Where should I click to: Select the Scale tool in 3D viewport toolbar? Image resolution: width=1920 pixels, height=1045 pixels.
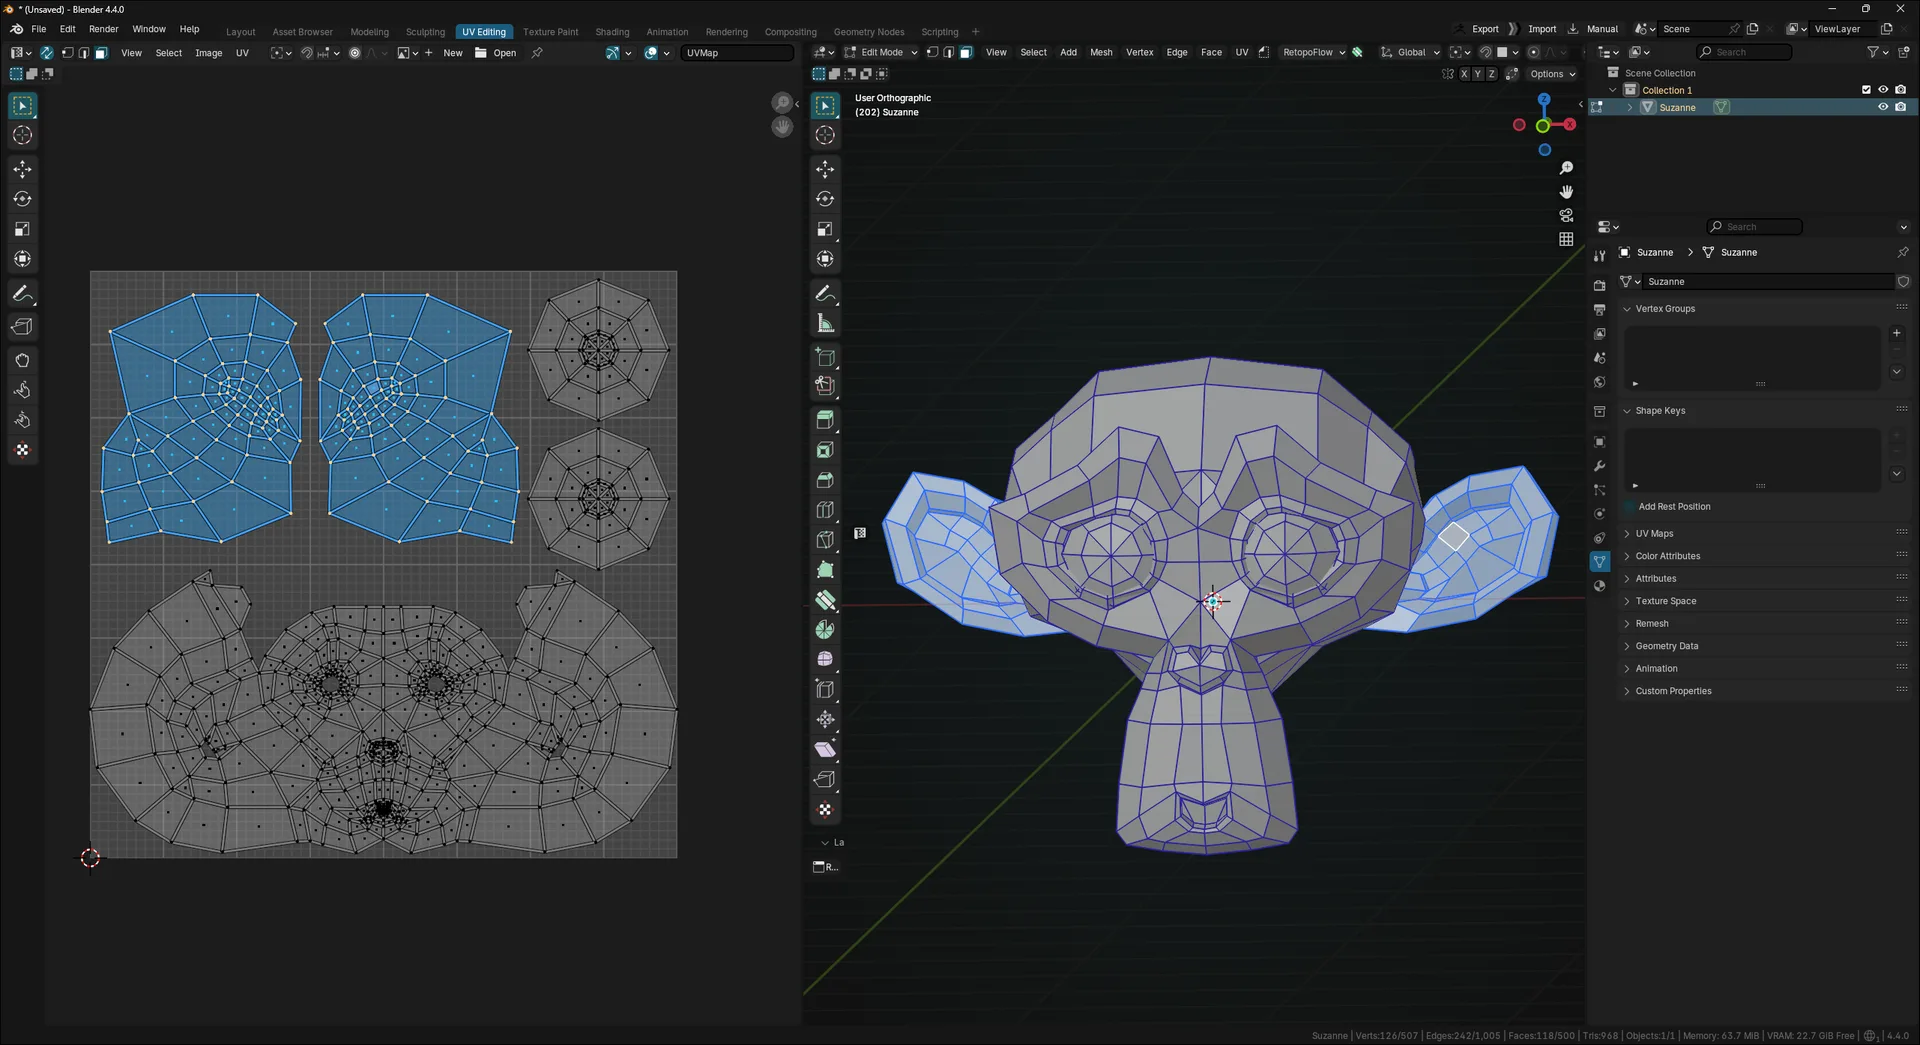point(825,229)
